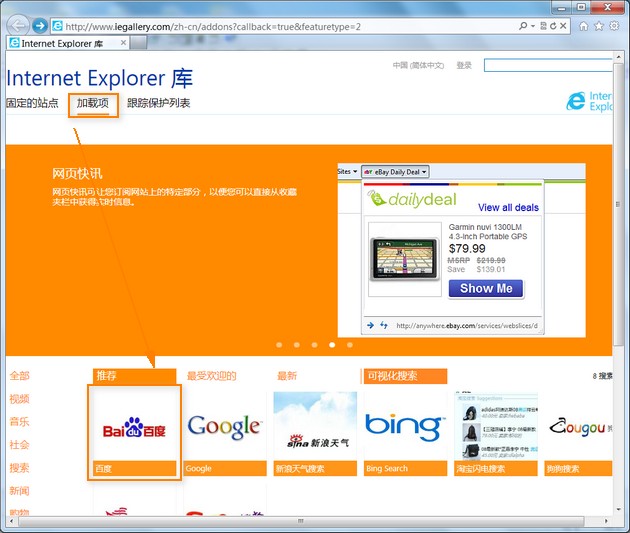
Task: Open a new tab with the blank tab button
Action: click(x=138, y=43)
